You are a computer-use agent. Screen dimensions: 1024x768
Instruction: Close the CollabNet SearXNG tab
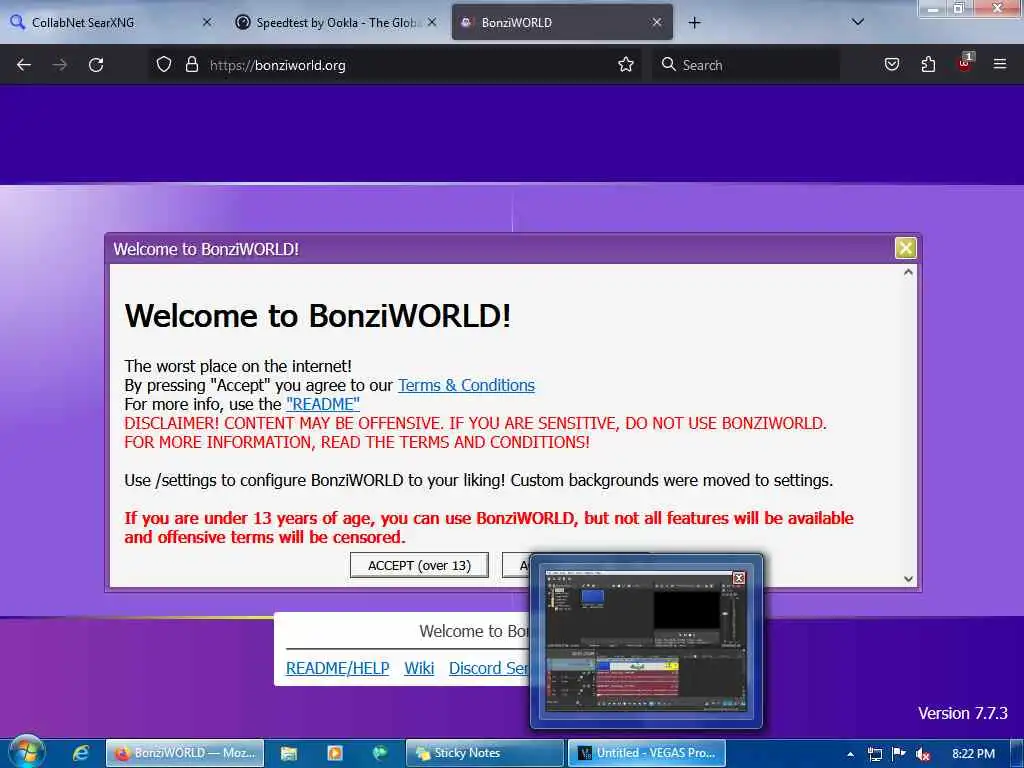(x=207, y=22)
